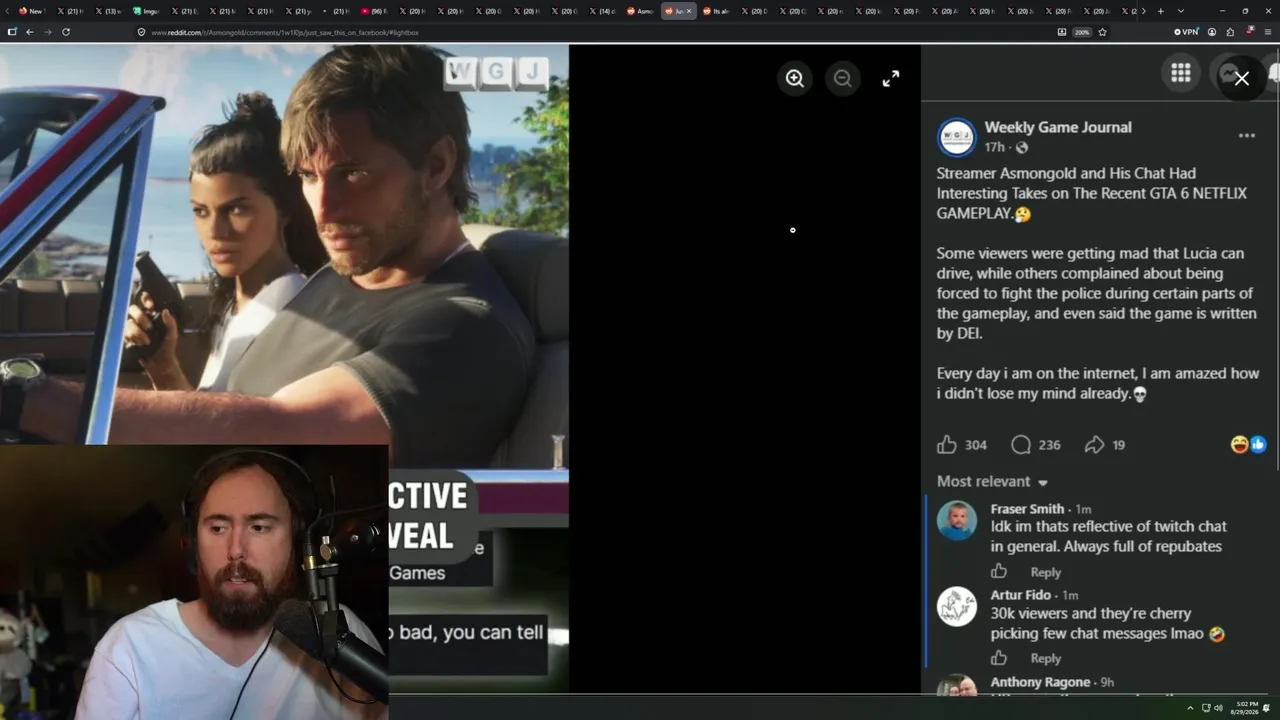Like the post with thumbs-up icon
The width and height of the screenshot is (1280, 720).
[x=947, y=445]
